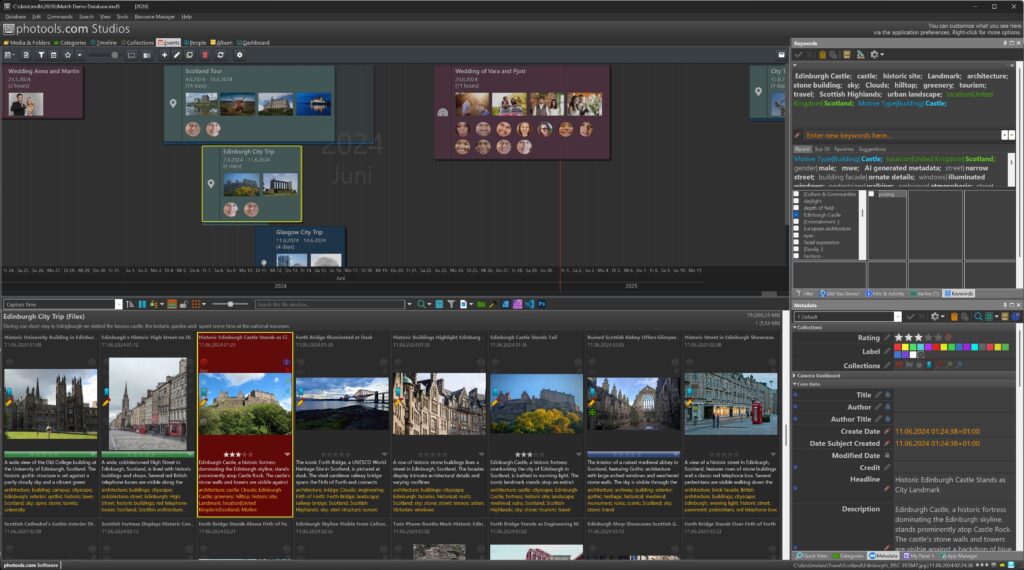Screen dimensions: 1024x570
Task: Check the daylight keyword checkbox
Action: point(796,201)
